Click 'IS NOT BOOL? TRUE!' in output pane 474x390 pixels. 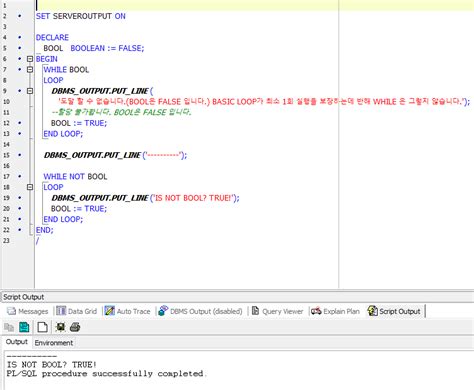pos(52,364)
